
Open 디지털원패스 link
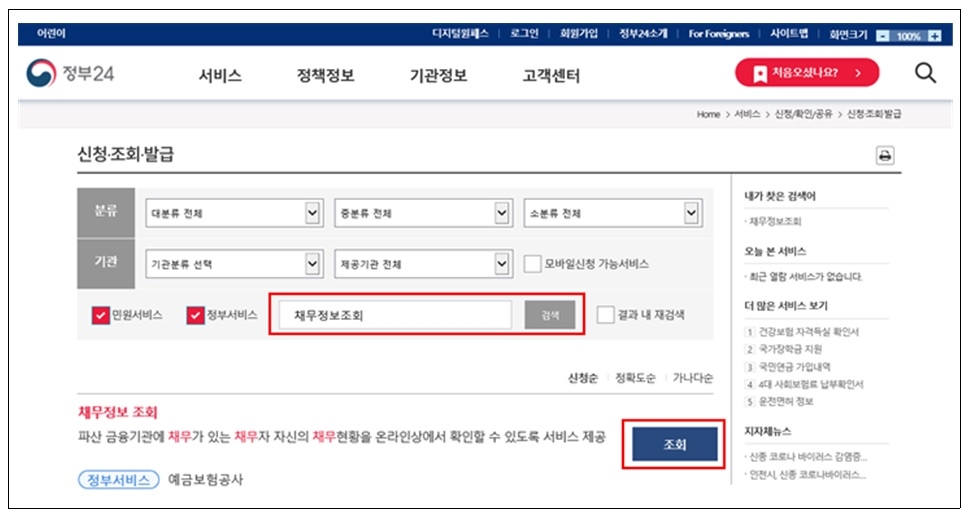pos(460,33)
